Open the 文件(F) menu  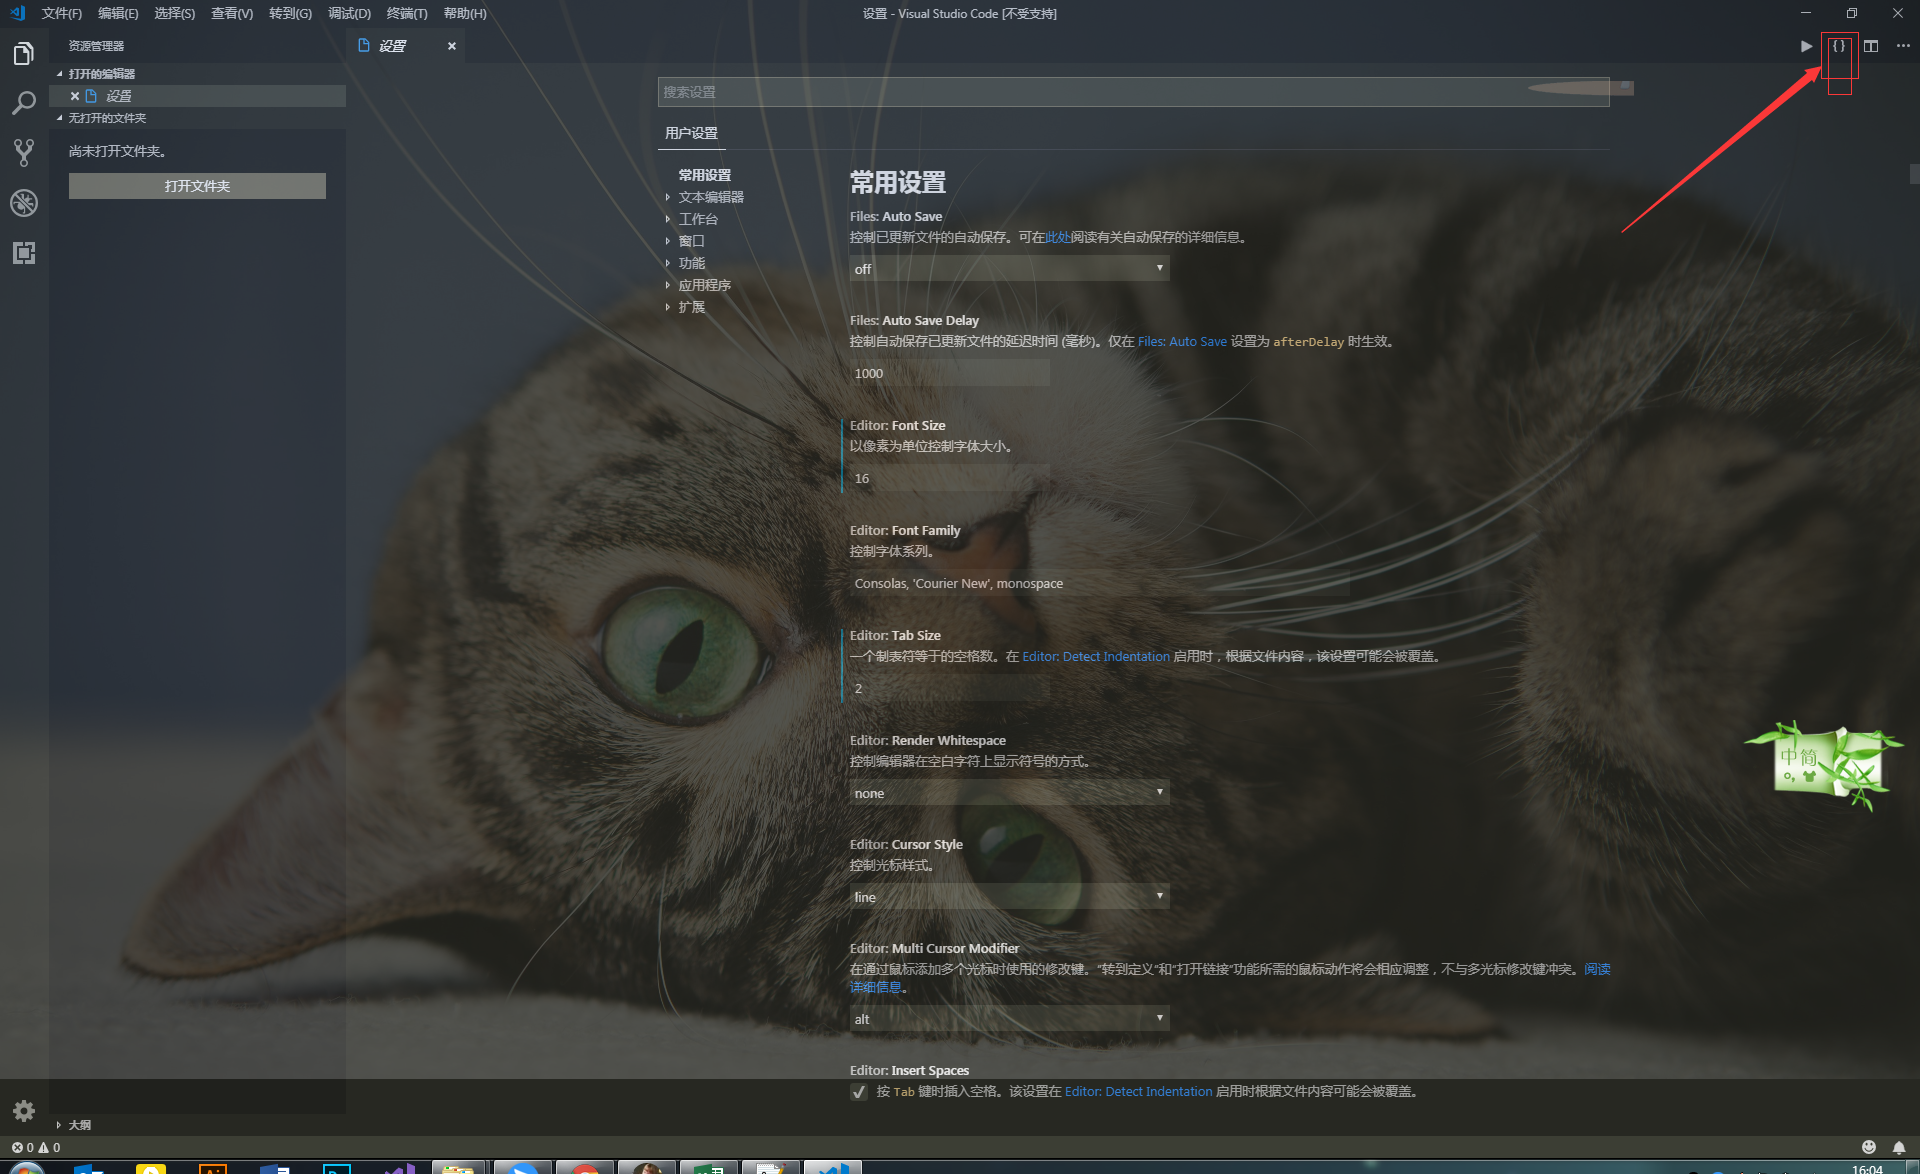[61, 13]
